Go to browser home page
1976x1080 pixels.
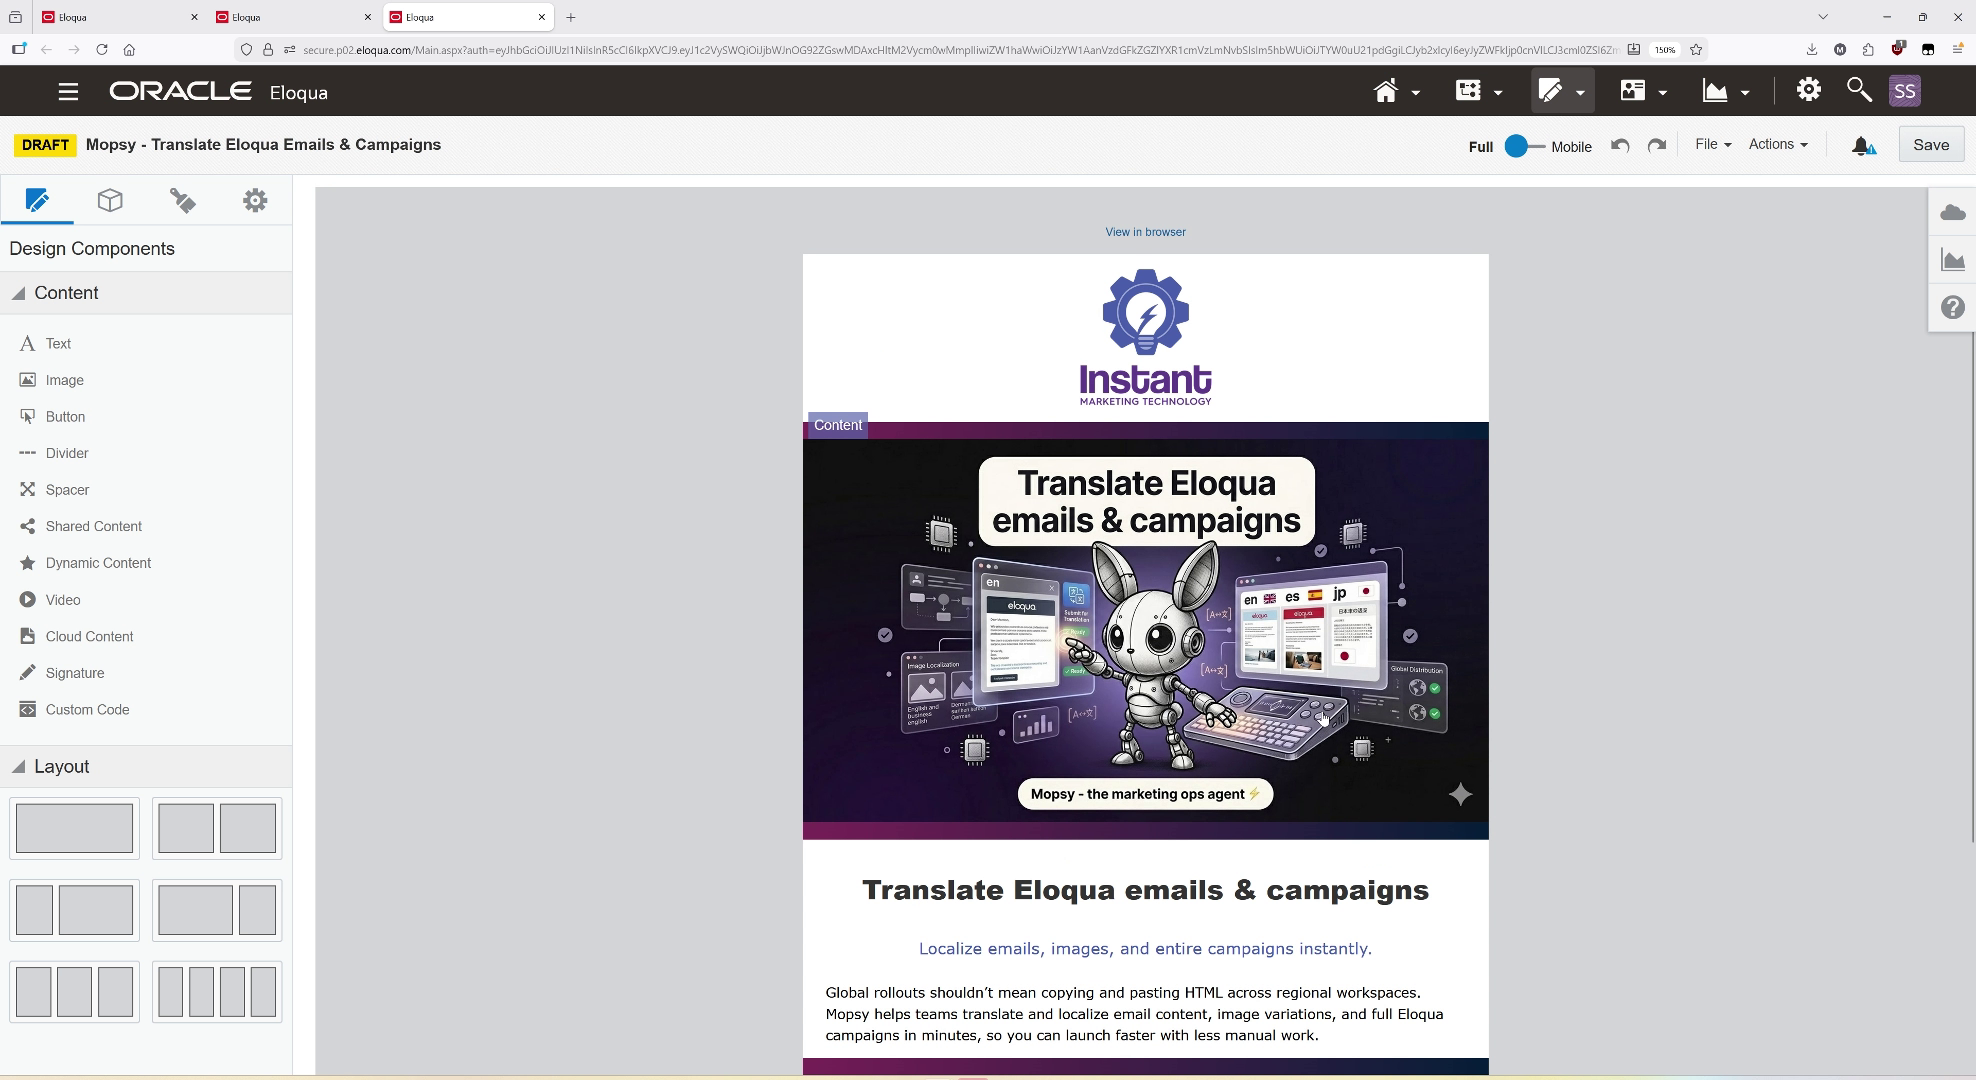point(129,49)
